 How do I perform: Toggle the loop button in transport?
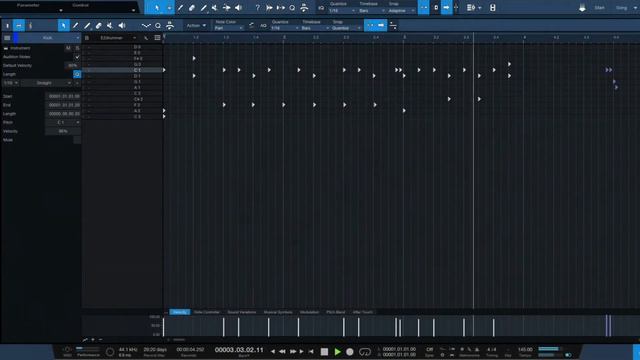pos(364,352)
